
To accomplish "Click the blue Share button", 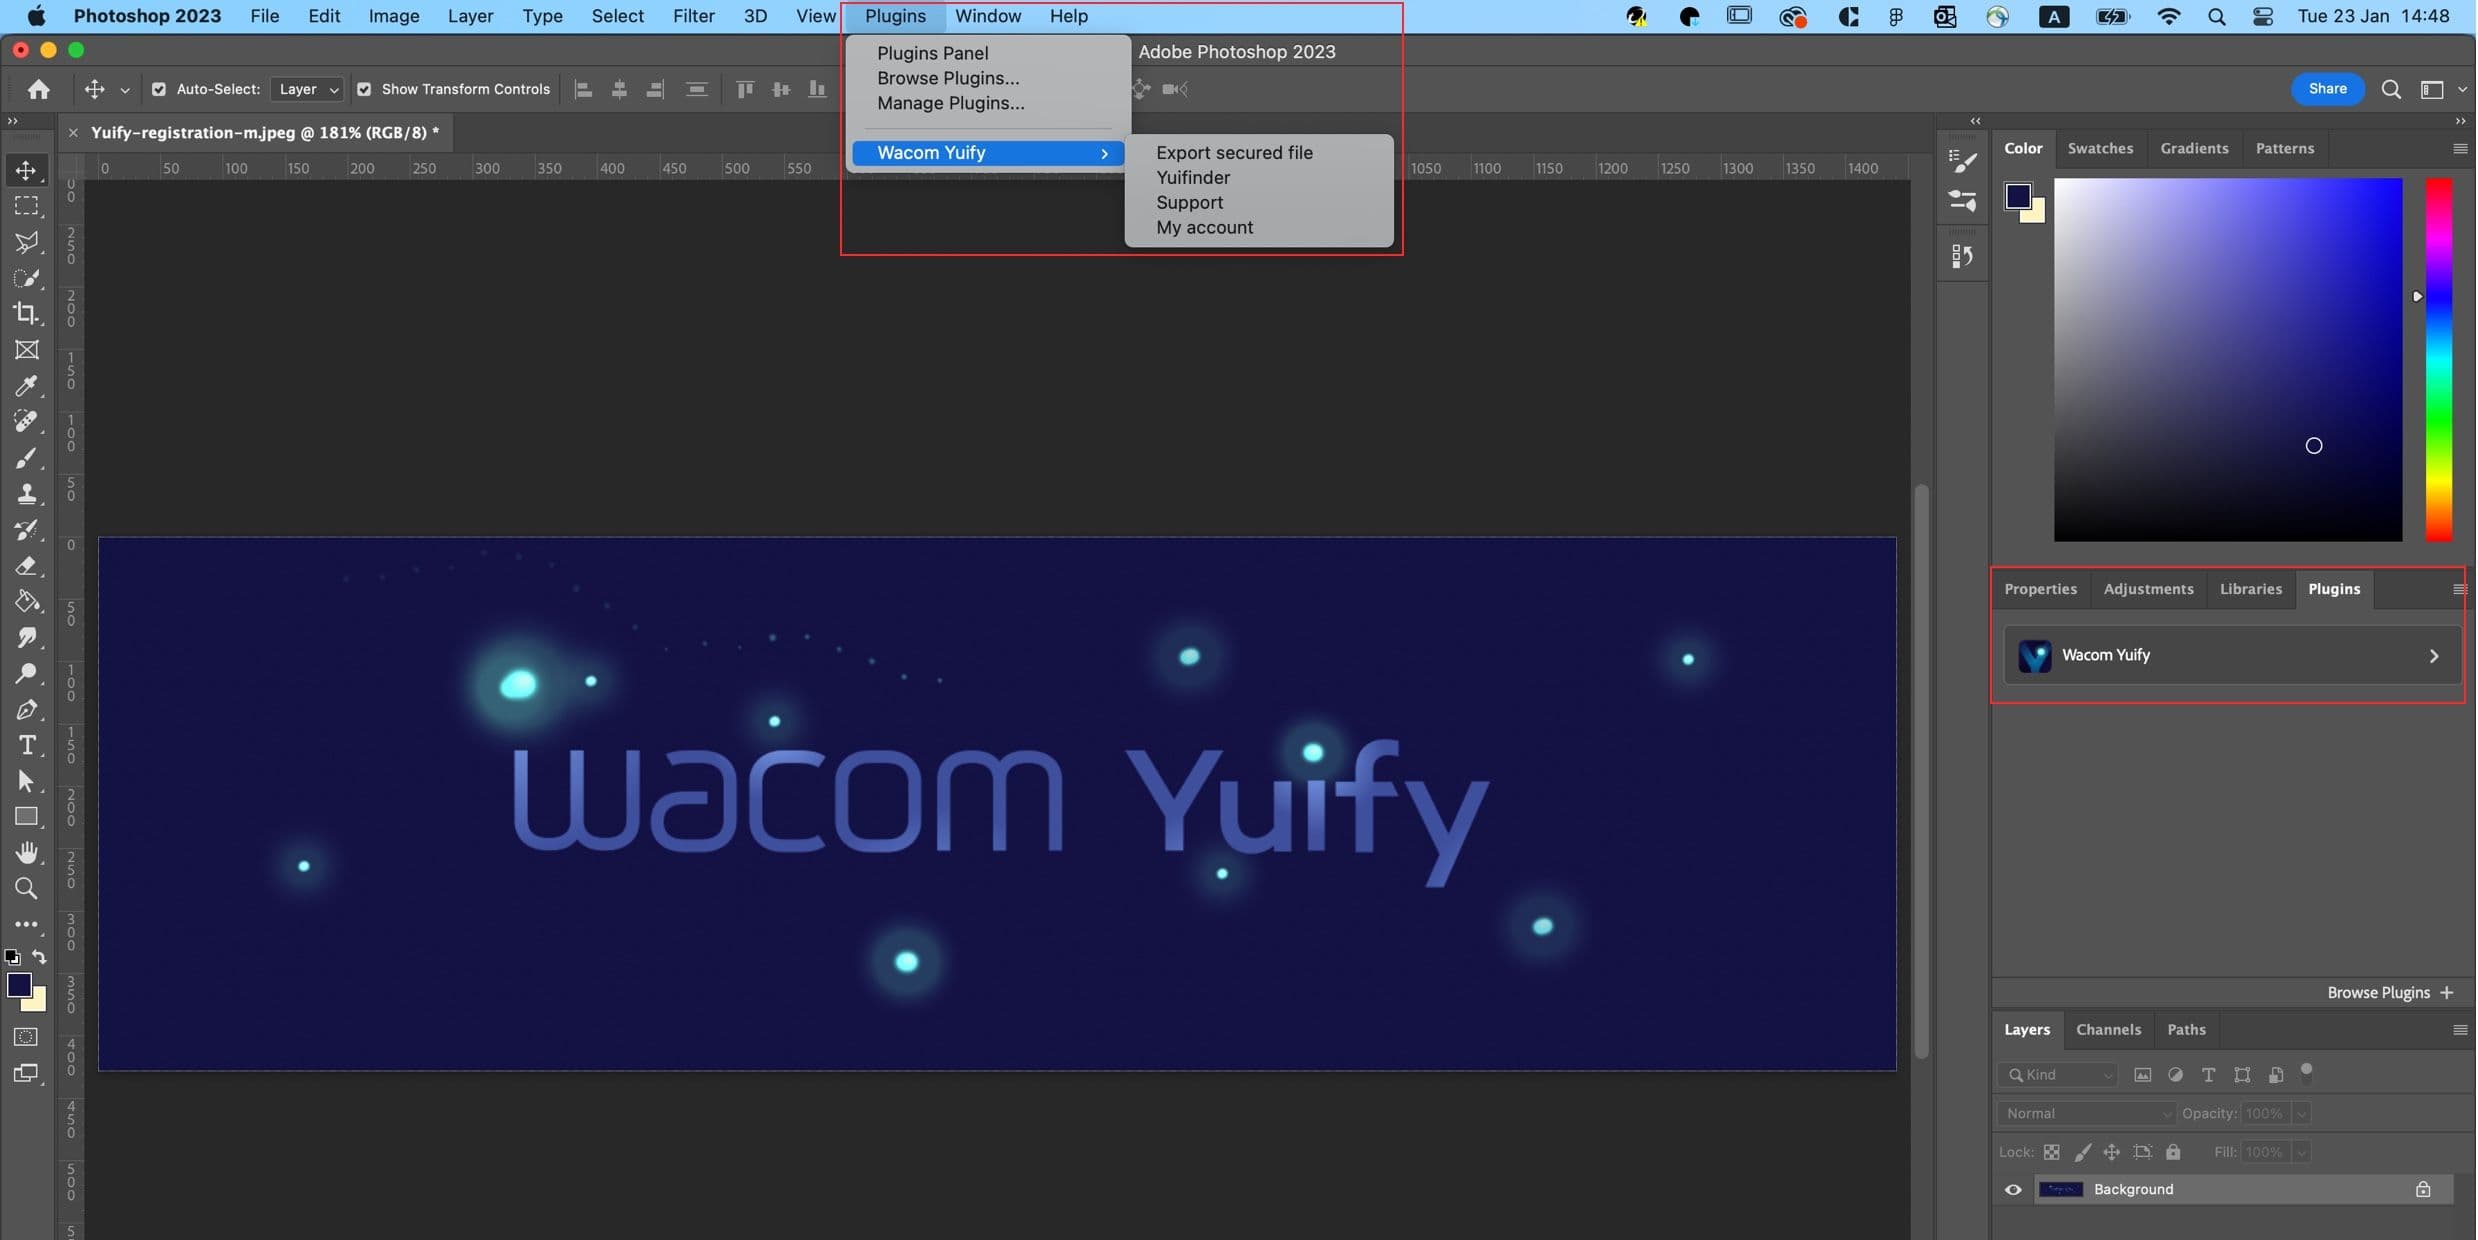I will [x=2327, y=89].
